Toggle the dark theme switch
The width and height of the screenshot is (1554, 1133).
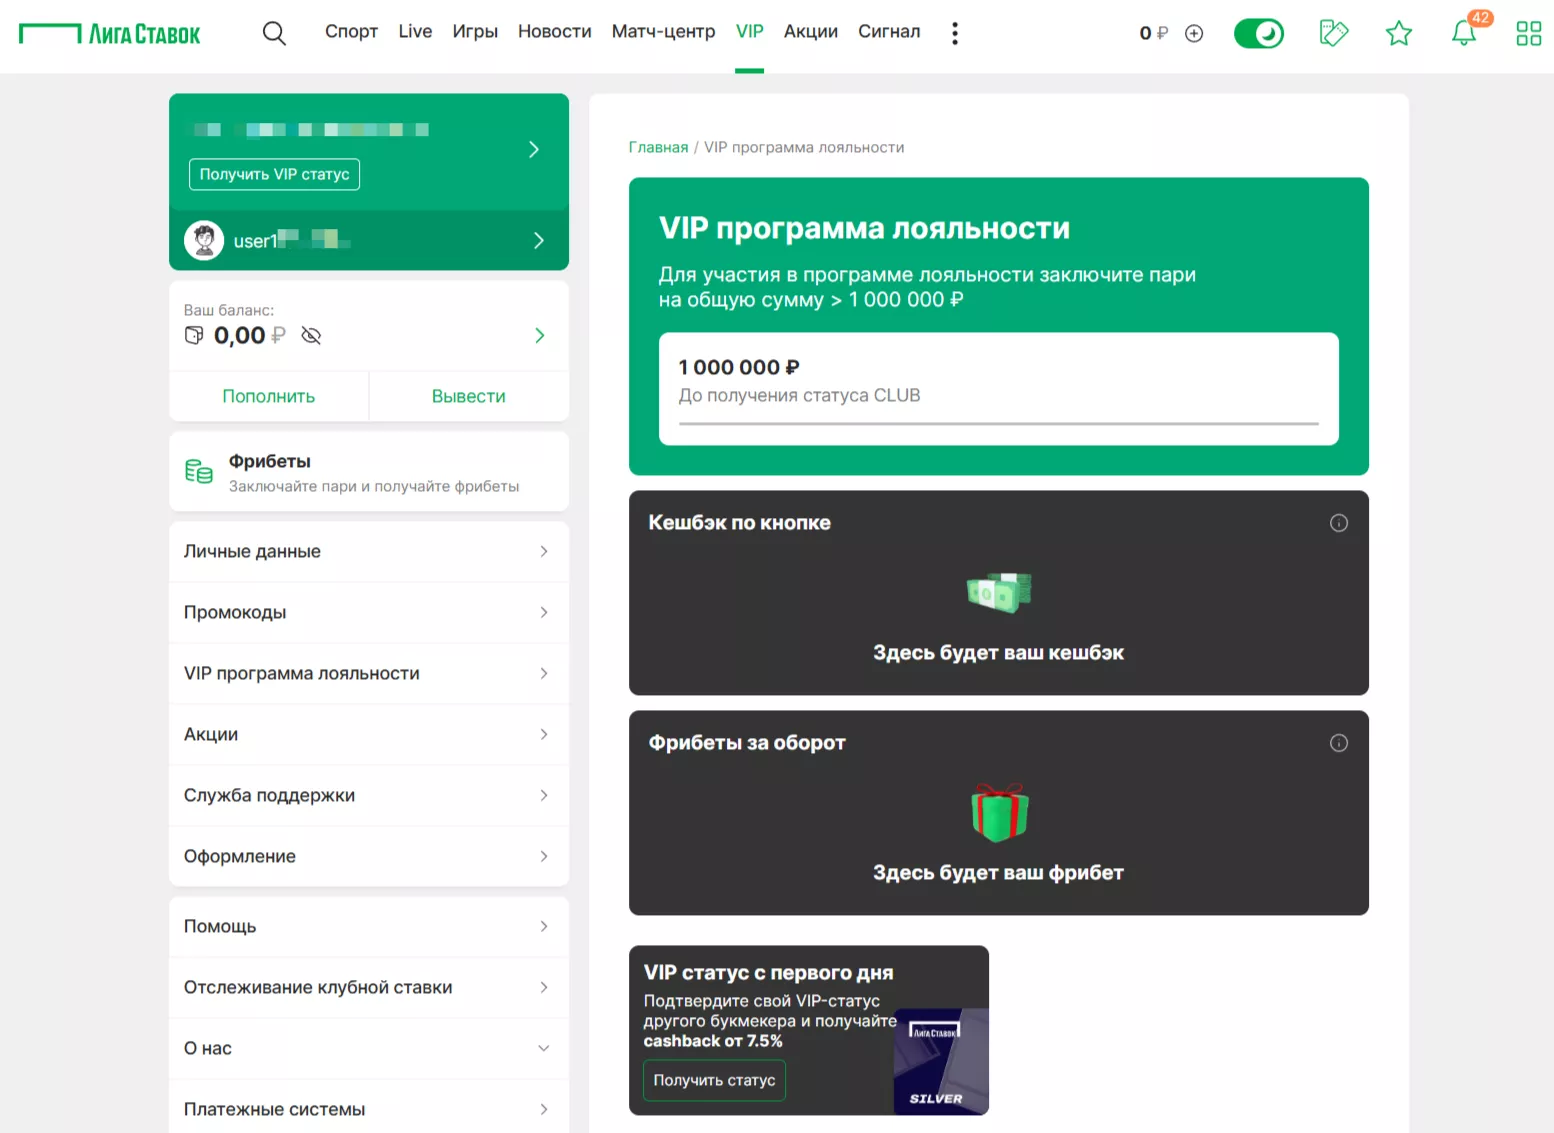(x=1258, y=33)
